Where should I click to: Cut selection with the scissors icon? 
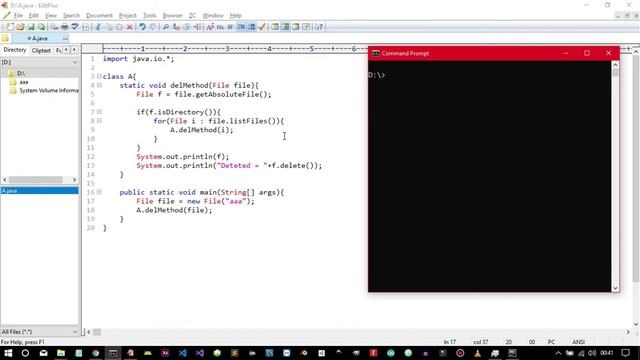98,27
